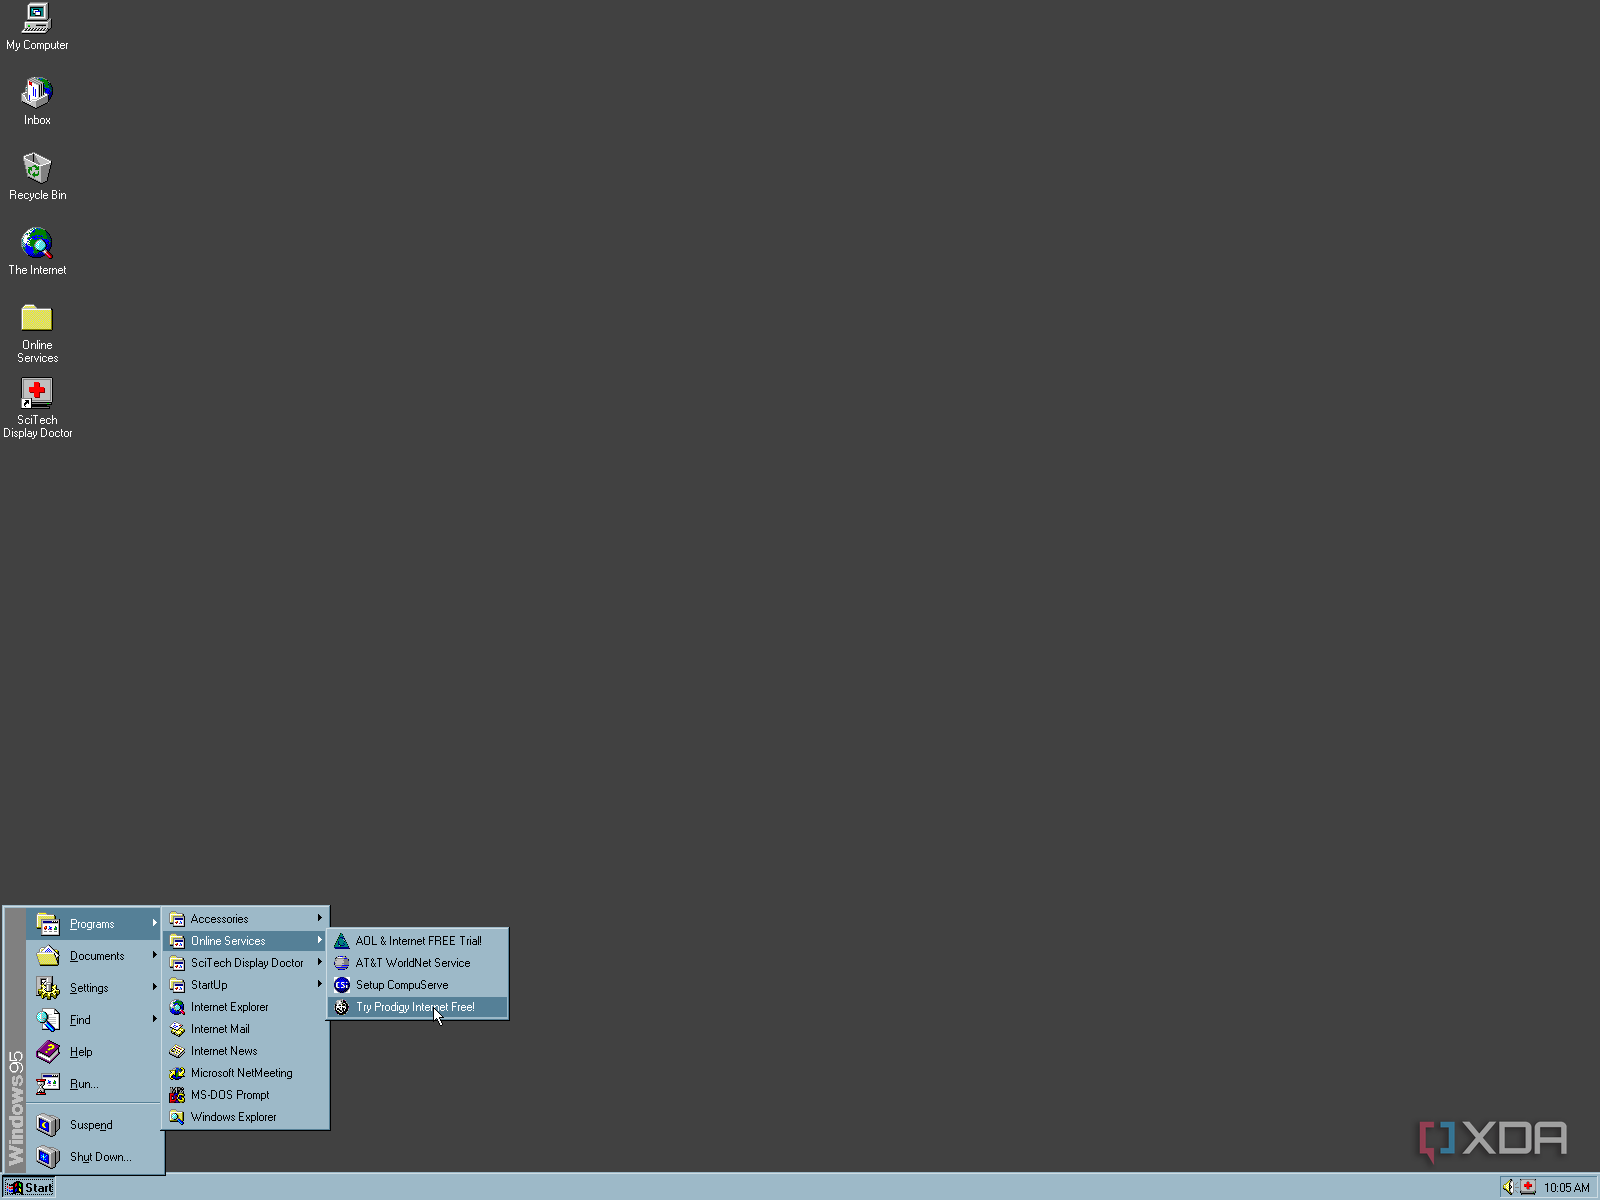The height and width of the screenshot is (1200, 1600).
Task: Click the CompuServe setup icon
Action: [342, 985]
